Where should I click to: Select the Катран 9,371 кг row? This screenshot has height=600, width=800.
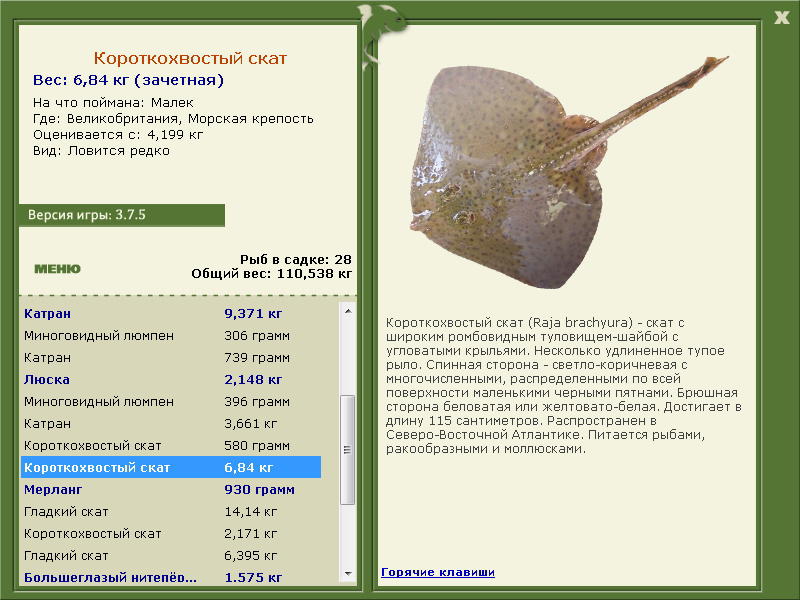[x=171, y=313]
